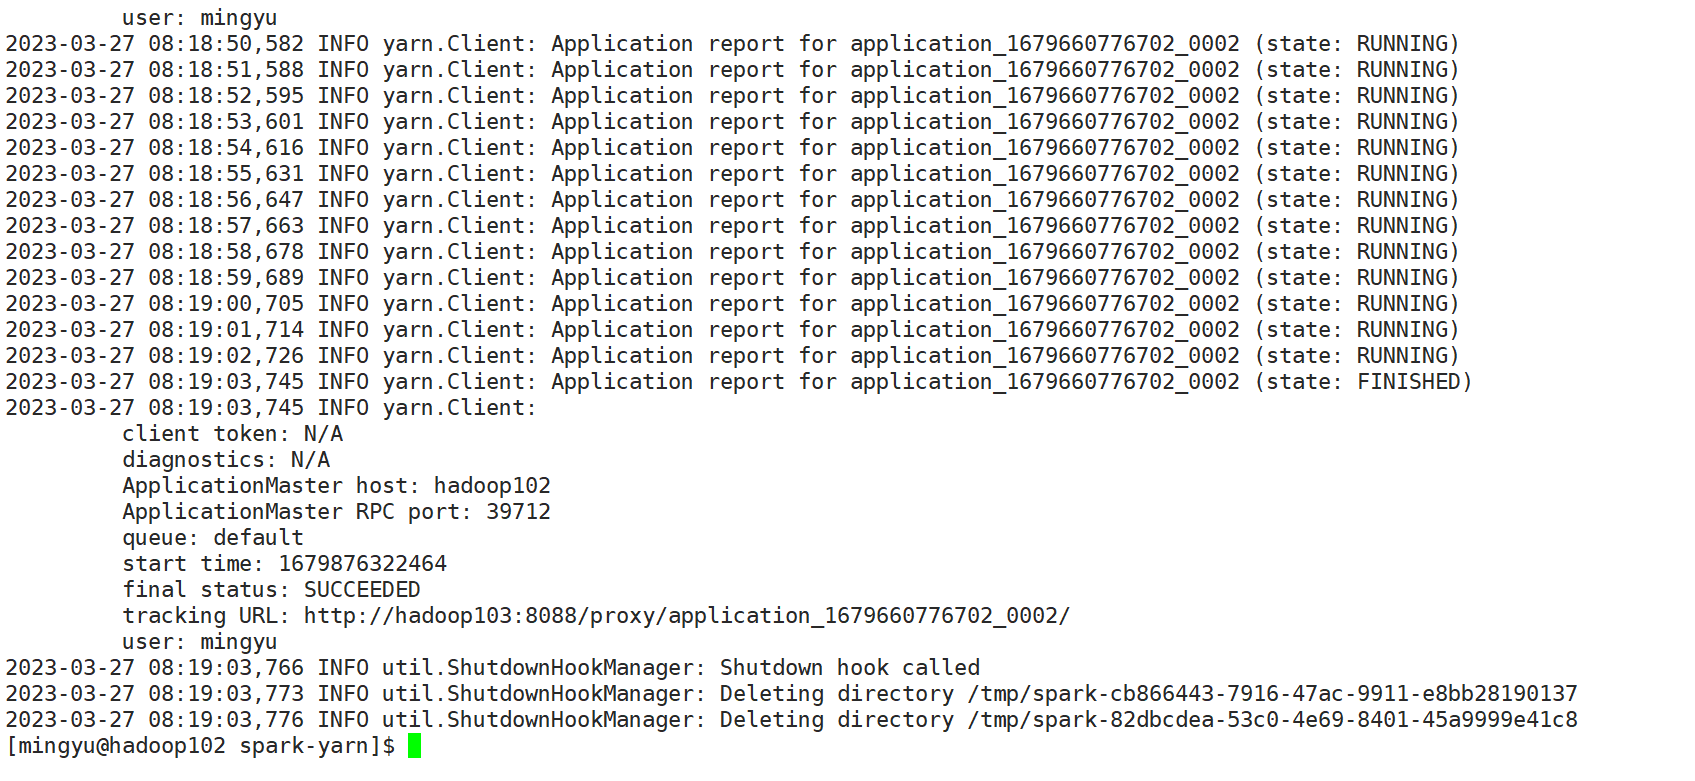Click the 'user: mingyu' line below tracking URL
Screen dimensions: 1695x781
(200, 642)
